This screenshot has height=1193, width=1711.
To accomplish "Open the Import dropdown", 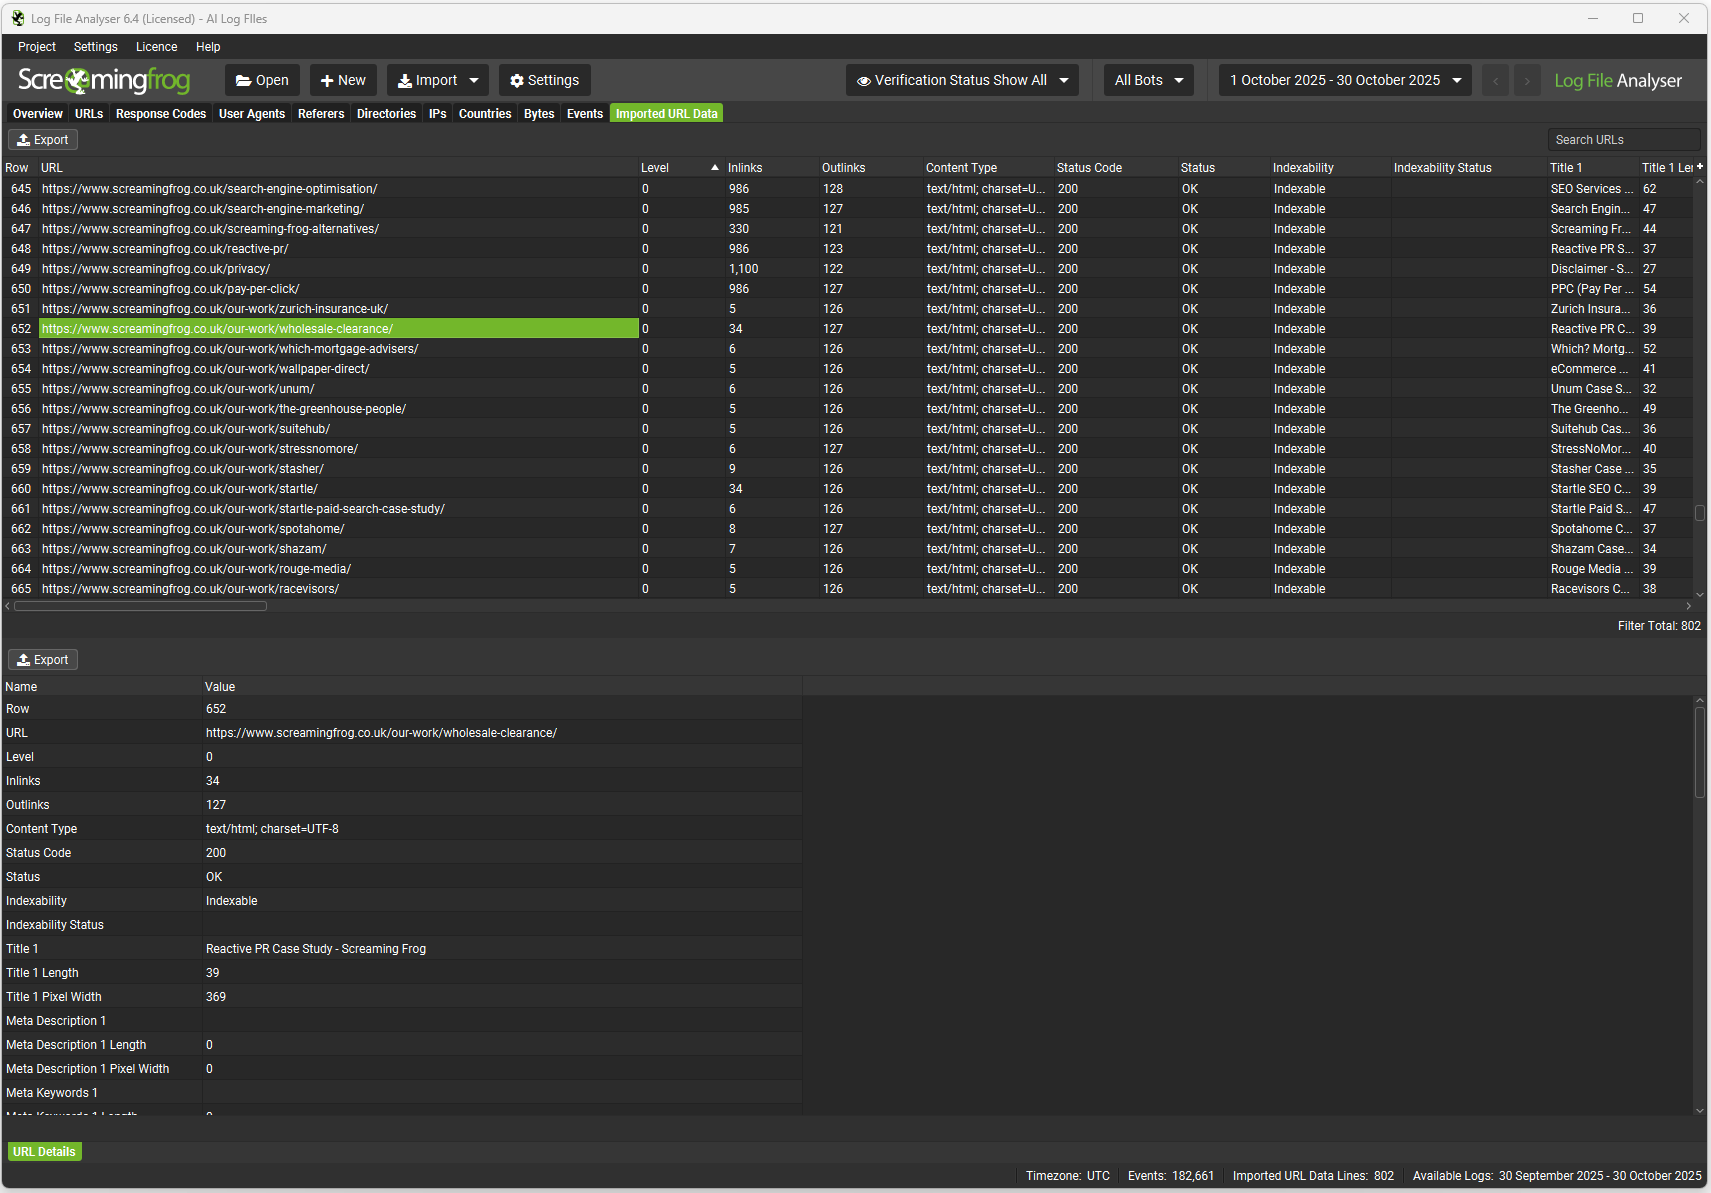I will (438, 80).
